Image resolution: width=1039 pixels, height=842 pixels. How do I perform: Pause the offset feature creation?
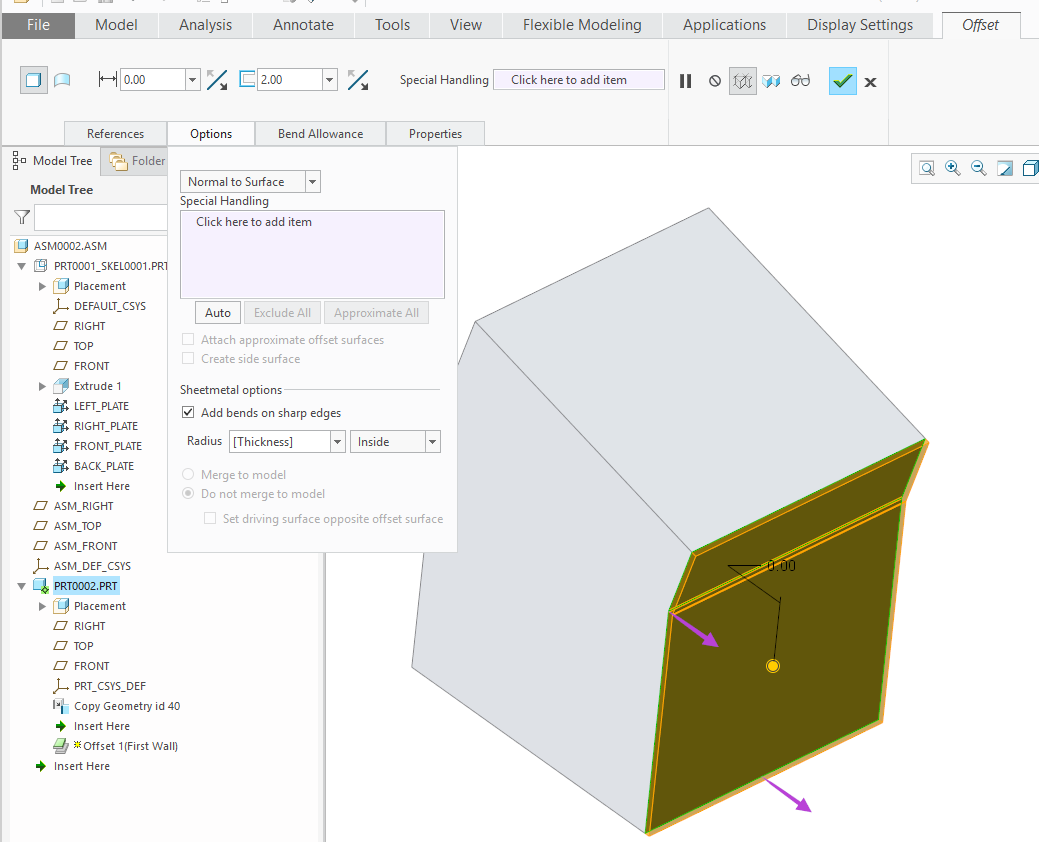(x=685, y=80)
